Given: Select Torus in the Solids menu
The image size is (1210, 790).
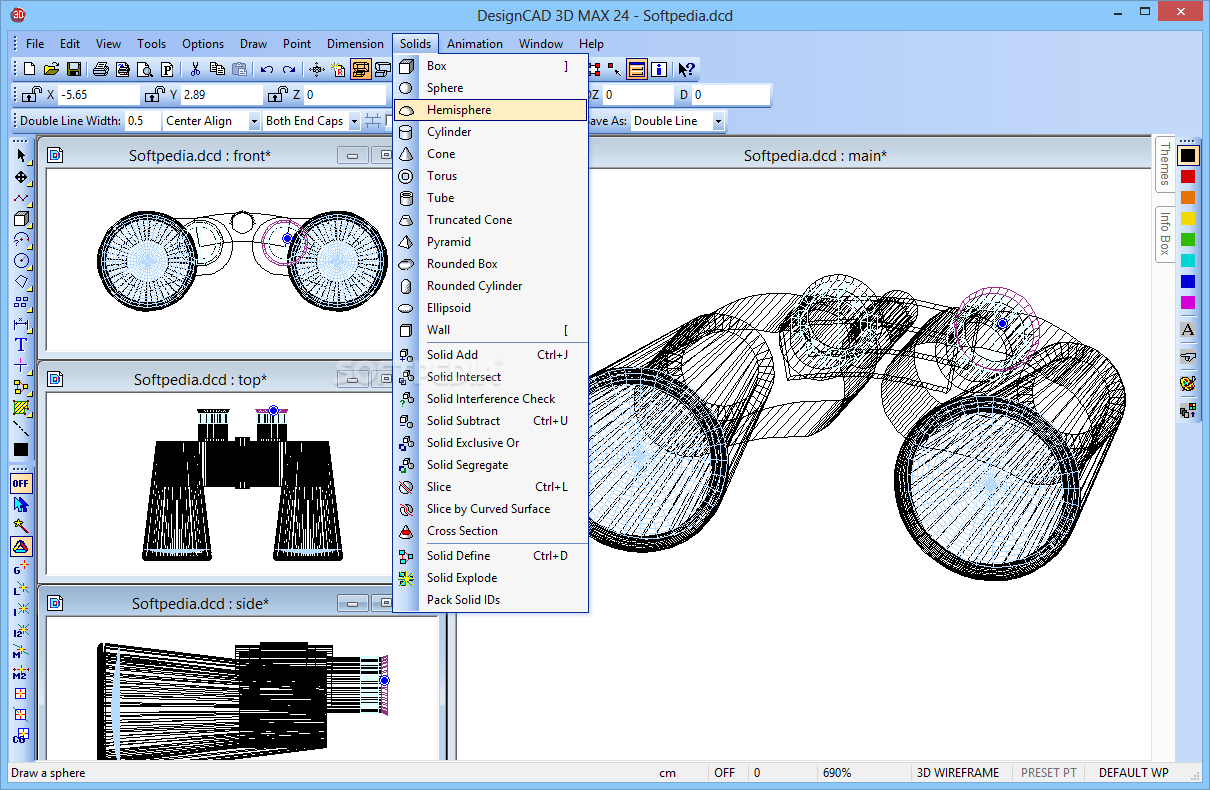Looking at the screenshot, I should coord(490,176).
